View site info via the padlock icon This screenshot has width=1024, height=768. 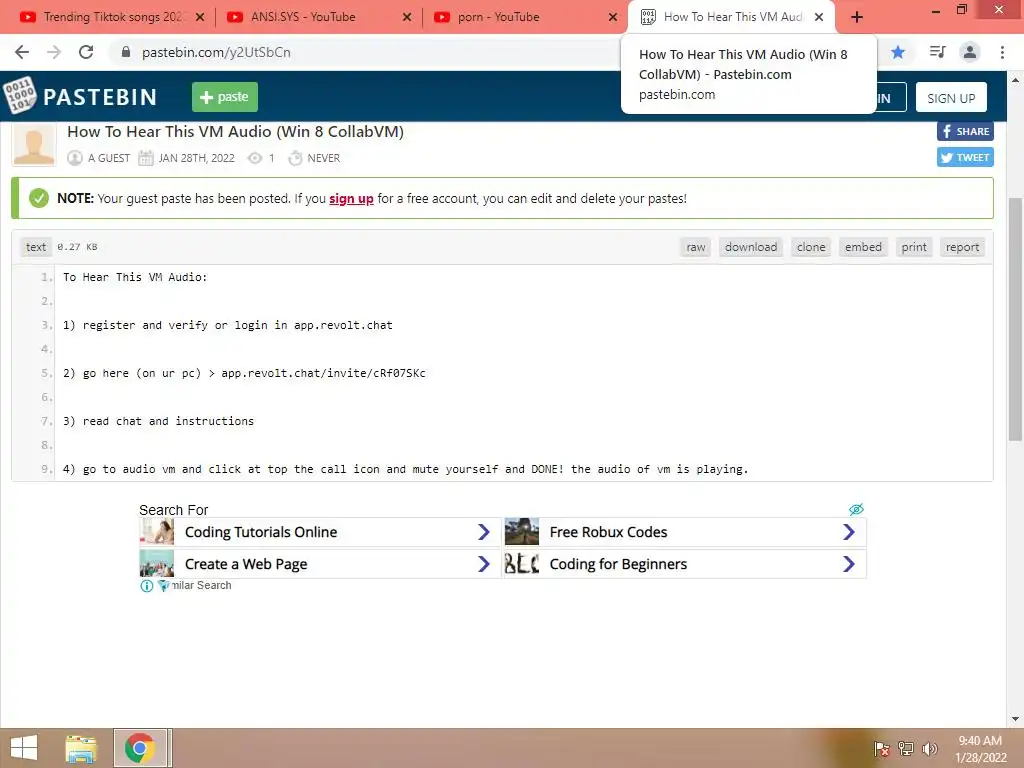click(126, 52)
